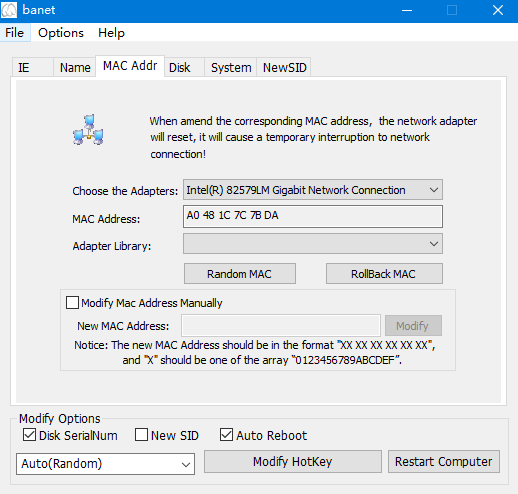Expand the Choose the Adapters dropdown

(313, 190)
